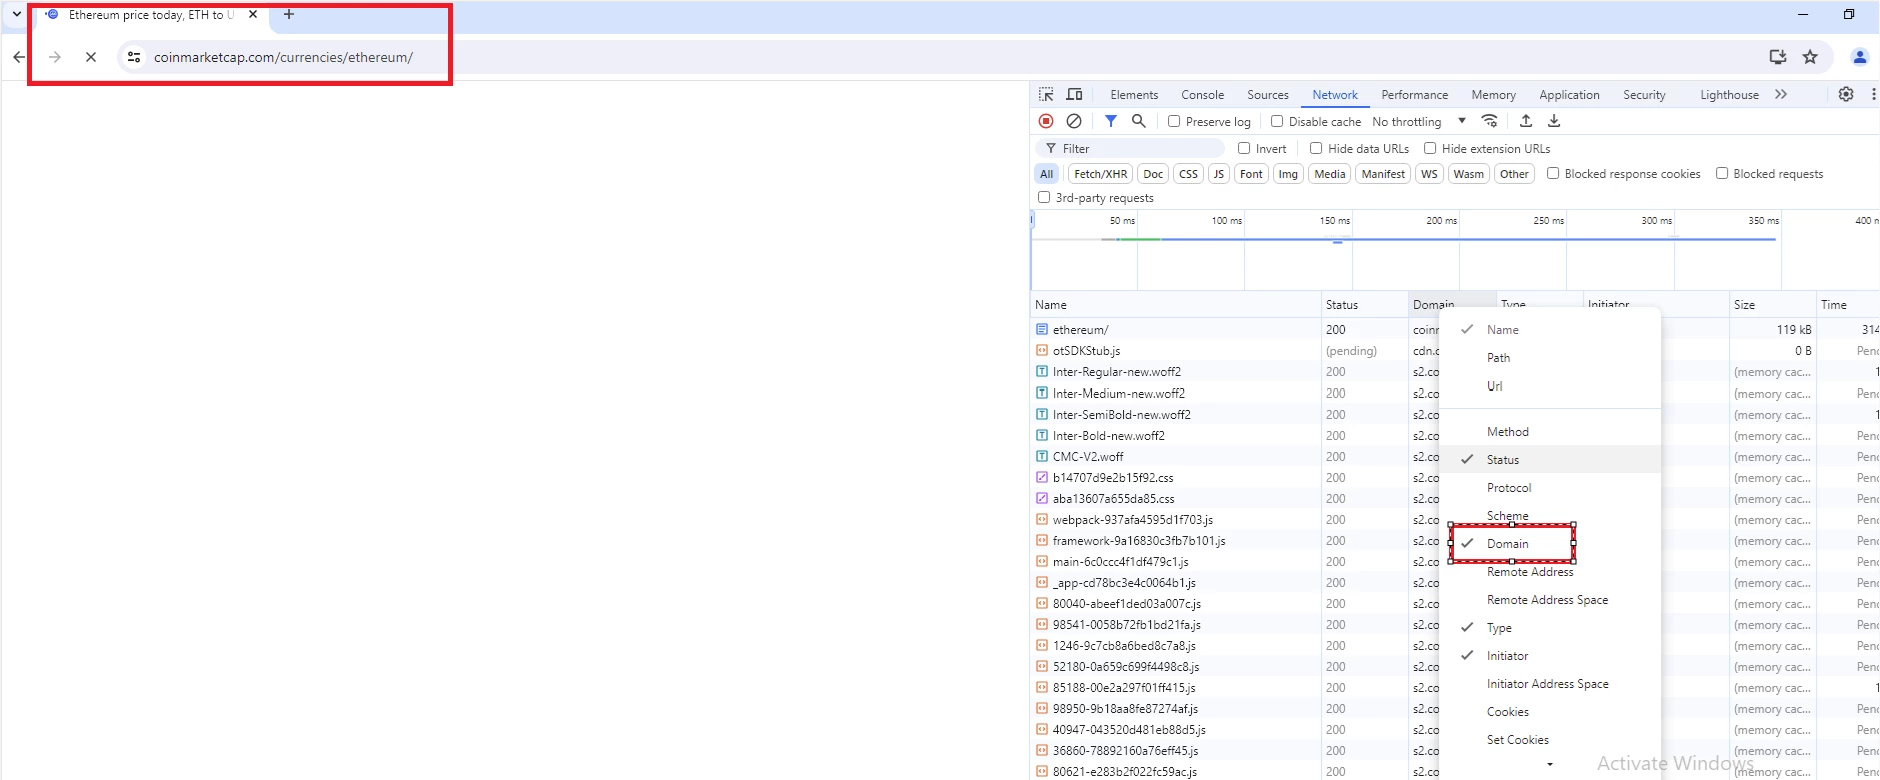The height and width of the screenshot is (780, 1880).
Task: Expand more column options at menu bottom
Action: pyautogui.click(x=1550, y=765)
